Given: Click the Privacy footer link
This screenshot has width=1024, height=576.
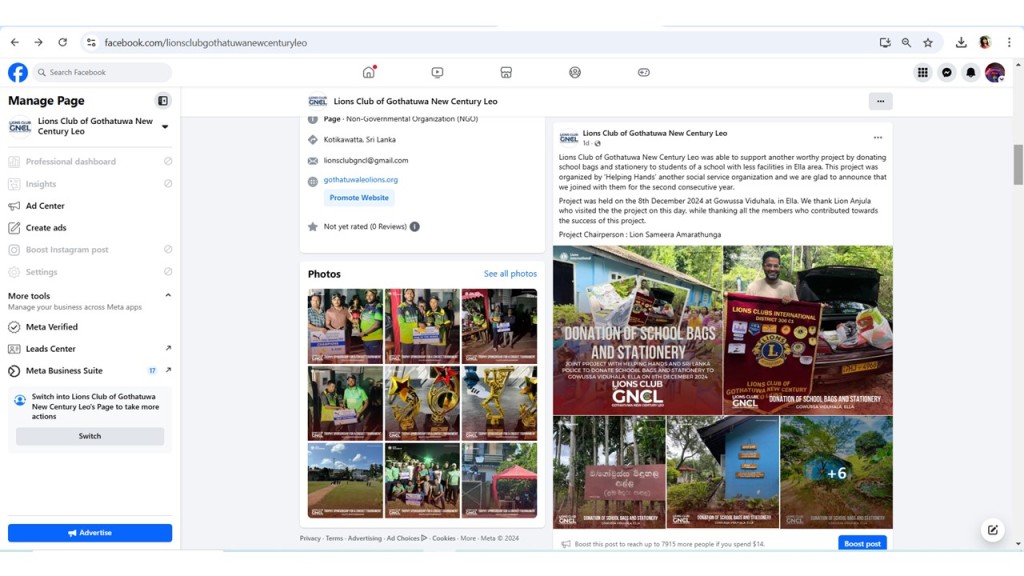Looking at the screenshot, I should coord(310,538).
